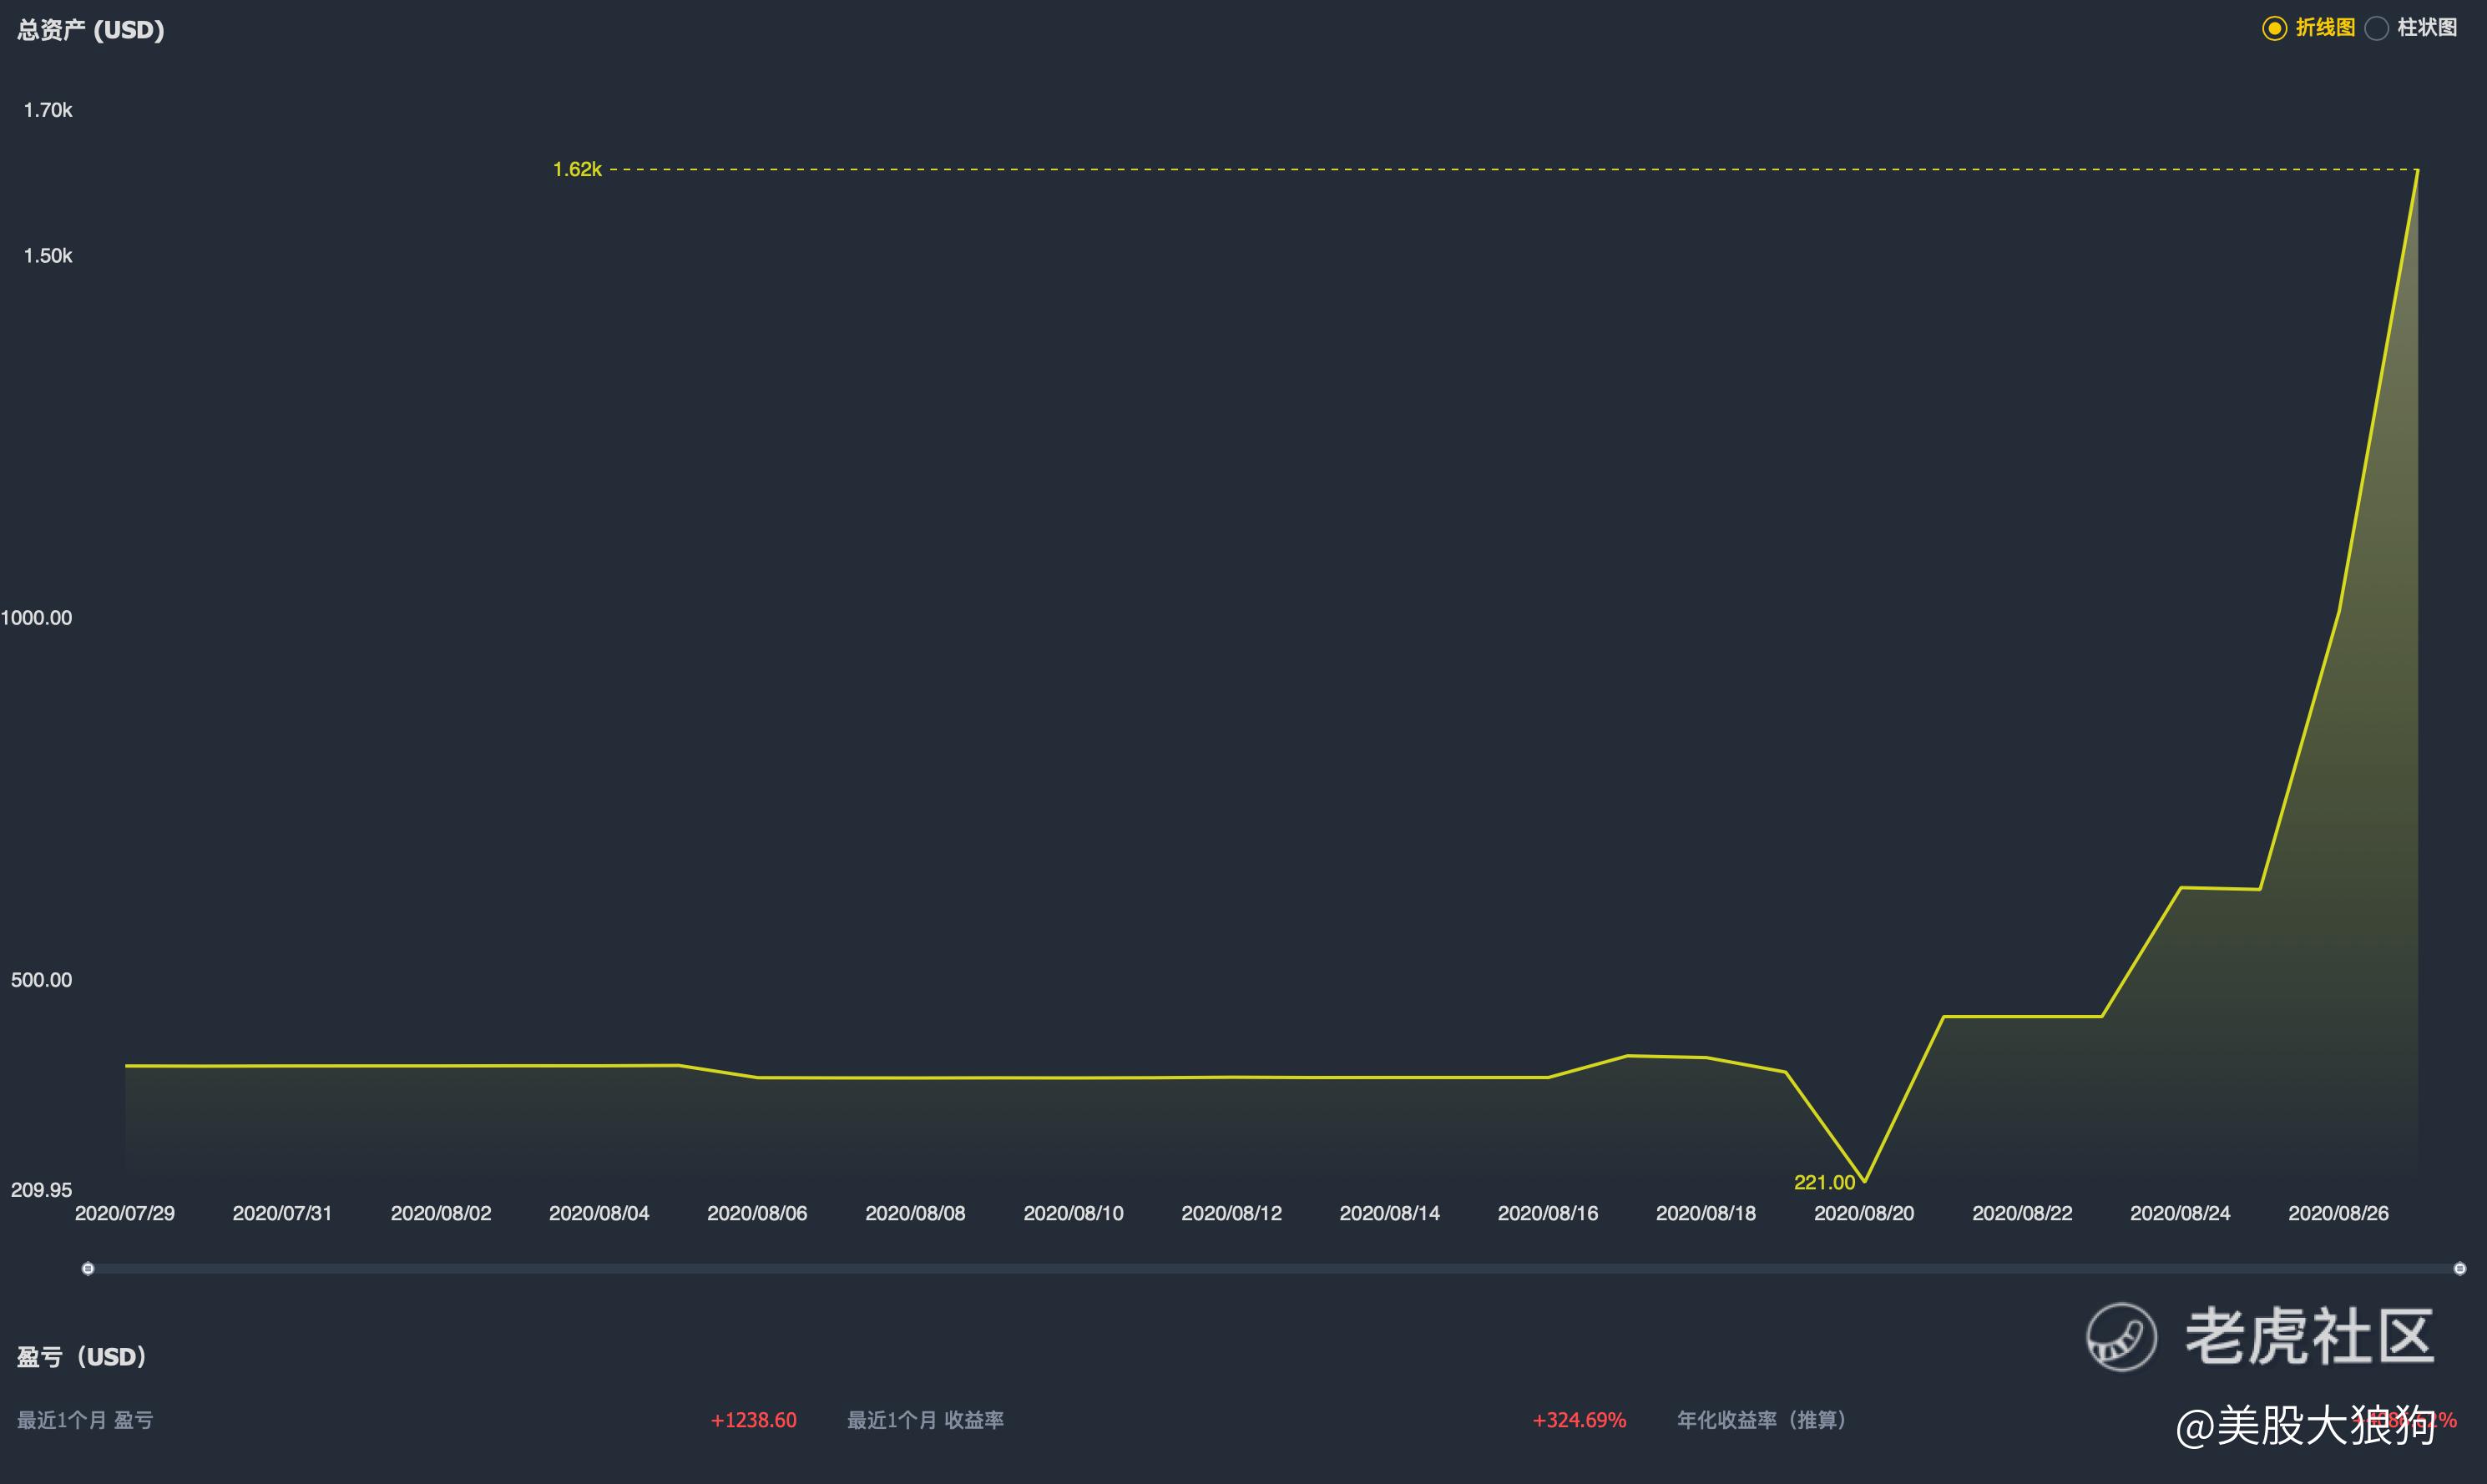2487x1484 pixels.
Task: Click the chart peak point at the top right
Action: (x=2417, y=171)
